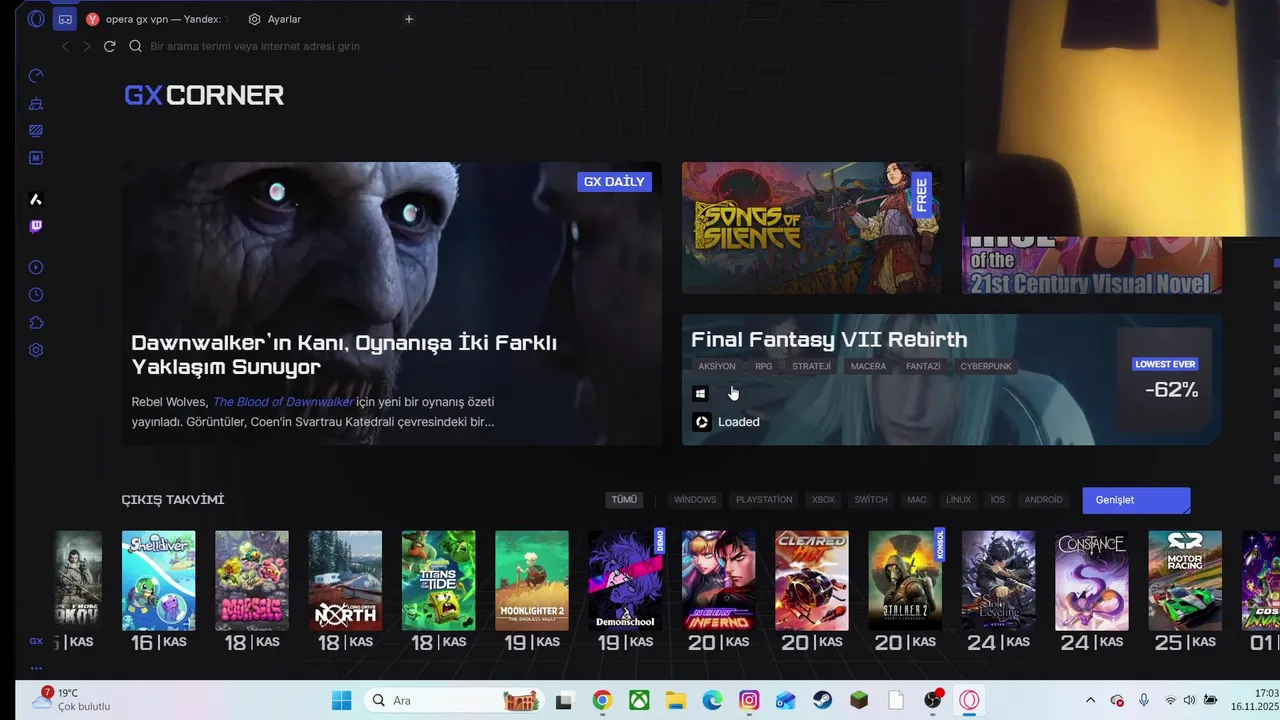Viewport: 1280px width, 720px height.
Task: Open History clock icon in sidebar
Action: click(x=36, y=295)
